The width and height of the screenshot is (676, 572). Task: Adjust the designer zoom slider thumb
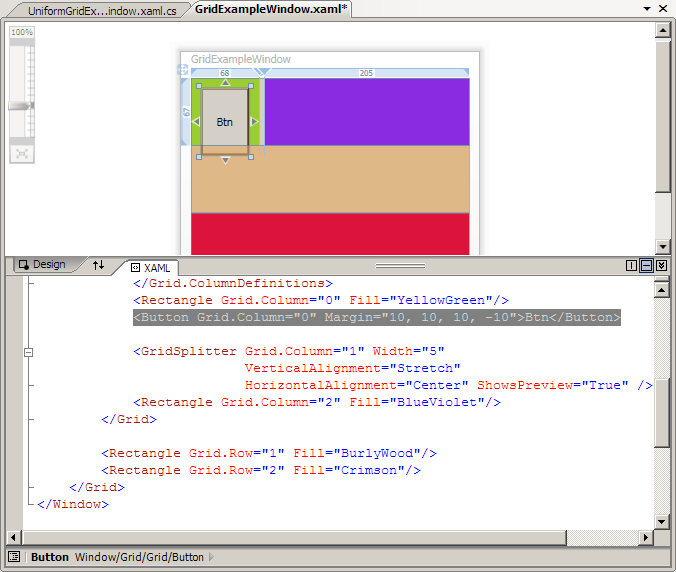coord(21,106)
